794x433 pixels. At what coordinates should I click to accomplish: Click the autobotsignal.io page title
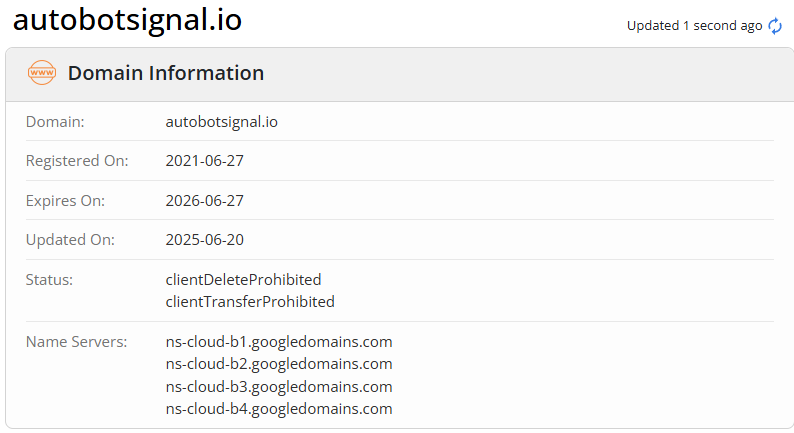tap(127, 20)
